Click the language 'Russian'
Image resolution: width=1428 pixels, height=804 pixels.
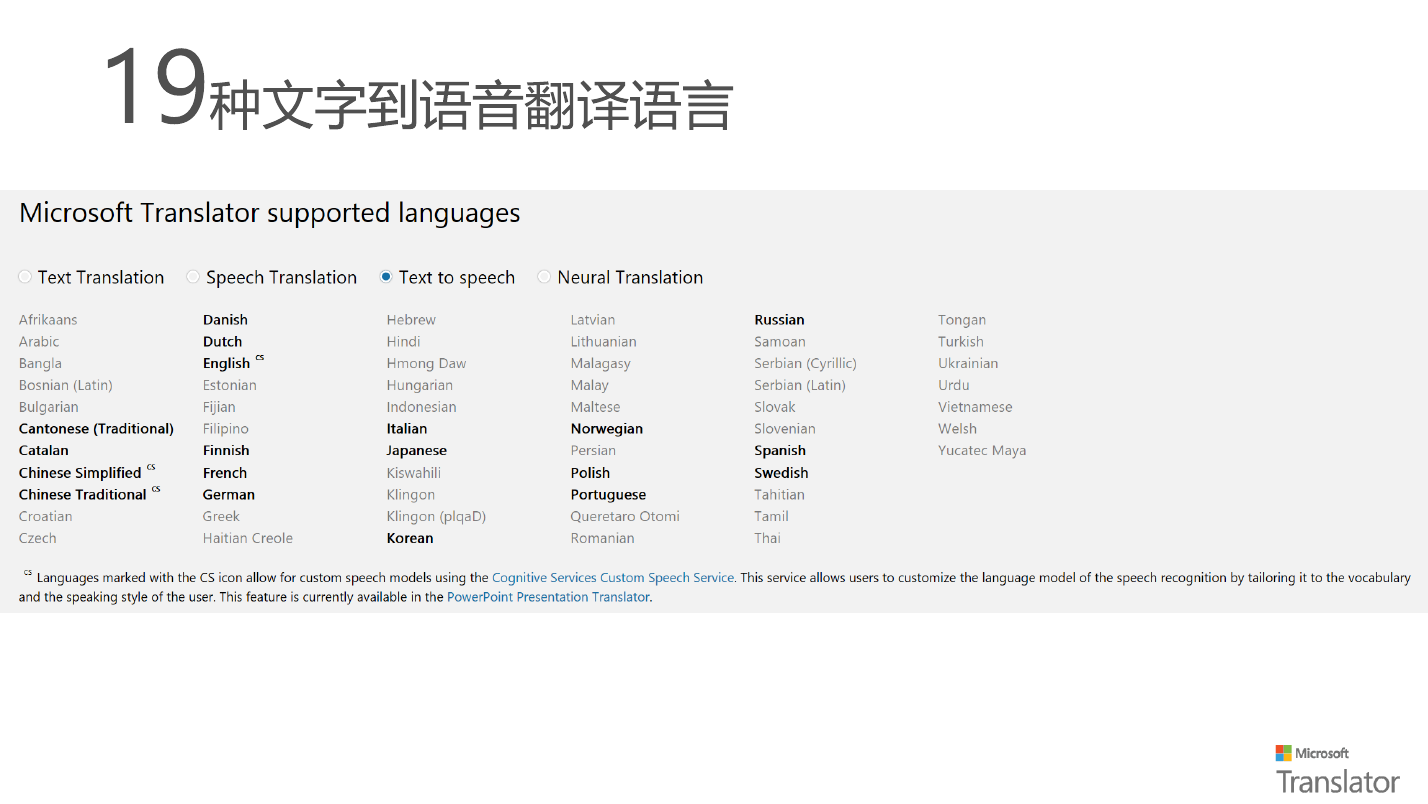pyautogui.click(x=779, y=320)
